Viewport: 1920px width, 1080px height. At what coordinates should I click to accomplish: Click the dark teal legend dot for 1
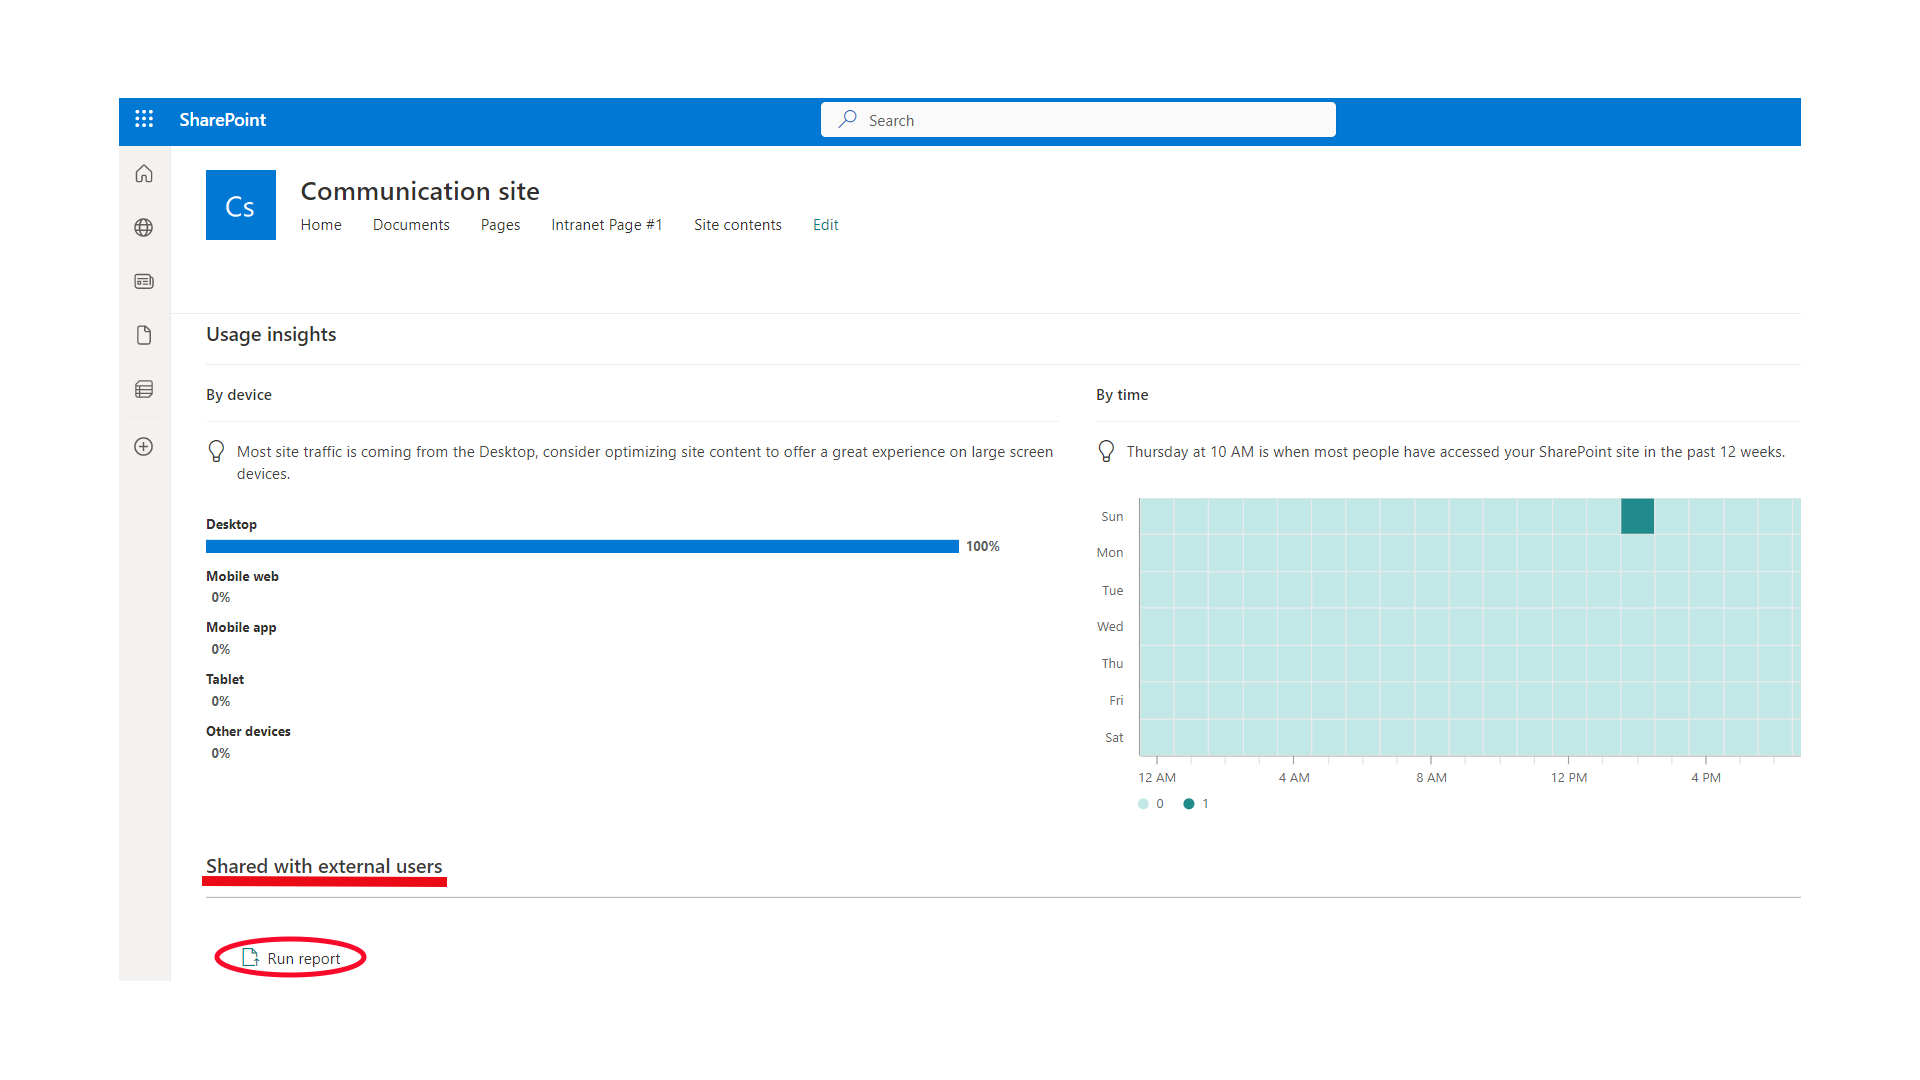(1189, 804)
